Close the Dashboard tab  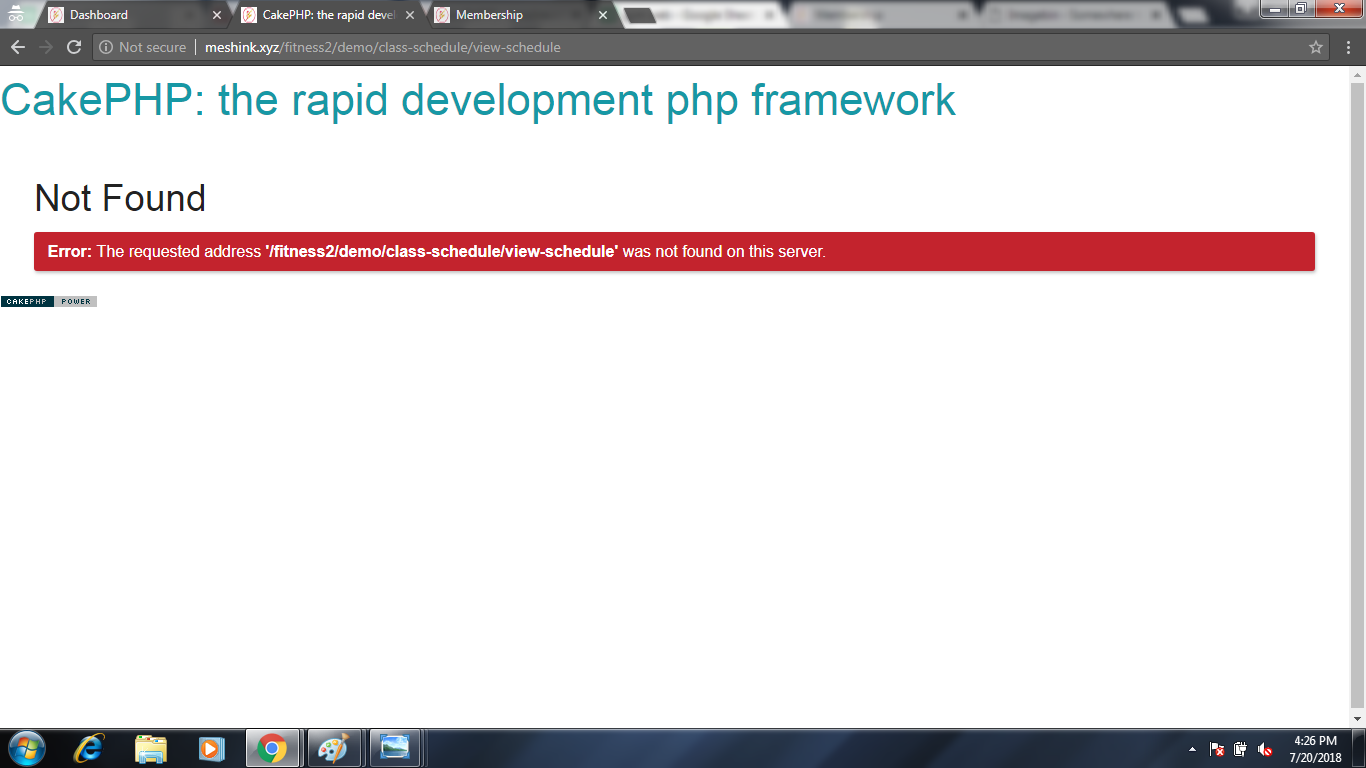[217, 15]
